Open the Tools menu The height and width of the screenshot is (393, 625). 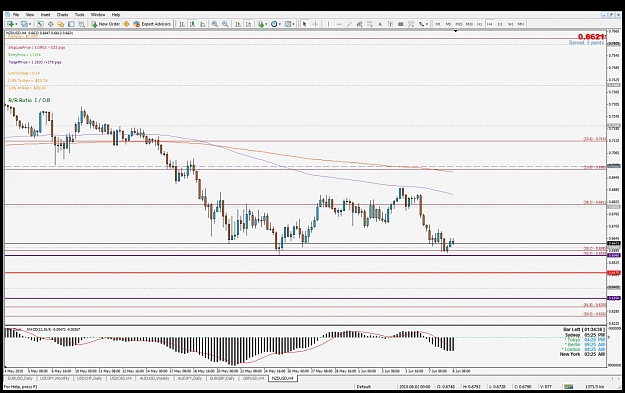pos(80,15)
